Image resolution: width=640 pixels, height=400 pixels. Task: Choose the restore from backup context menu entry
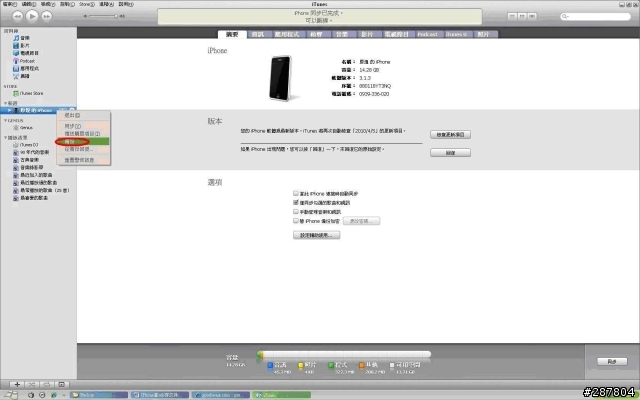click(83, 149)
